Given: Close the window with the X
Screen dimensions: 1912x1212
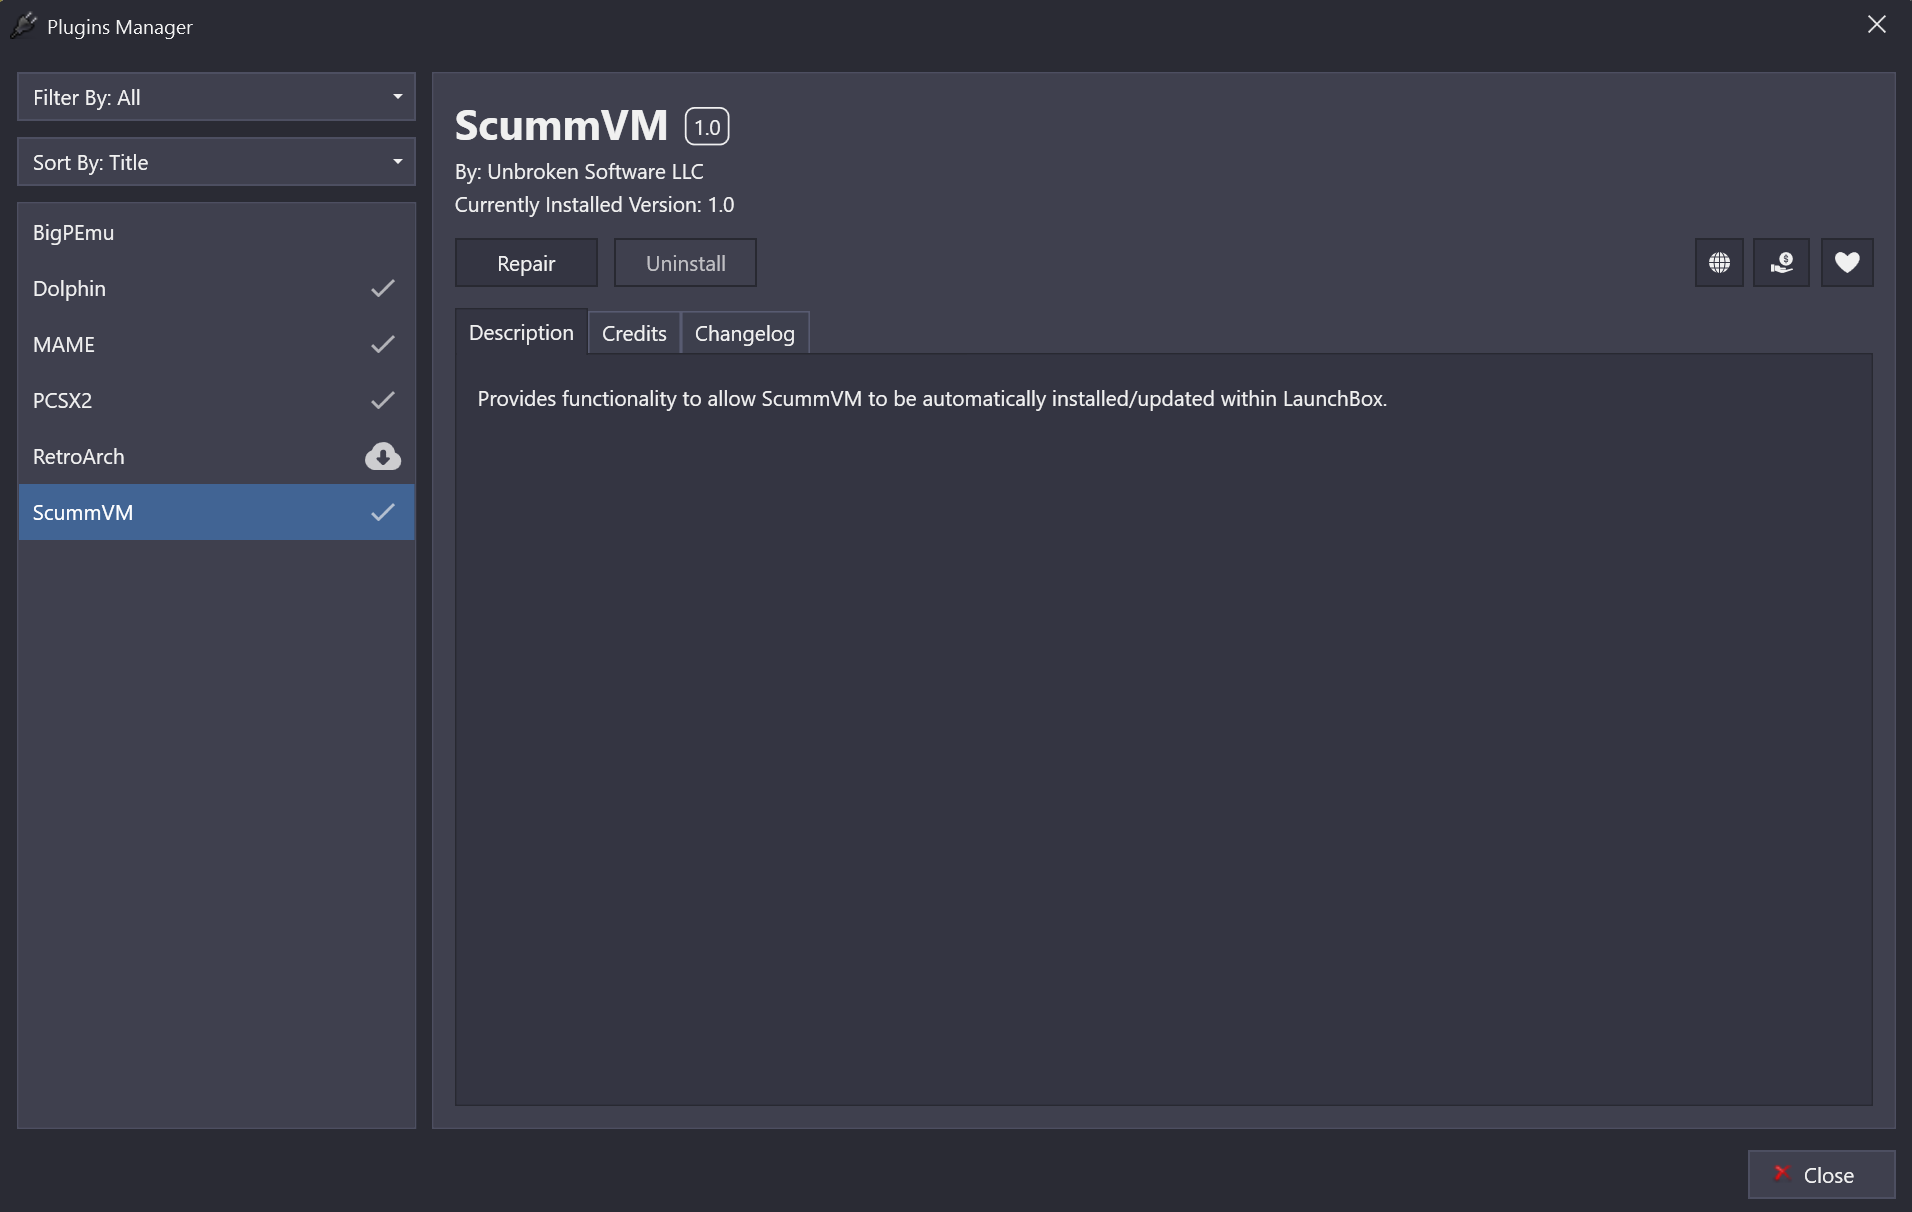Looking at the screenshot, I should [1876, 25].
